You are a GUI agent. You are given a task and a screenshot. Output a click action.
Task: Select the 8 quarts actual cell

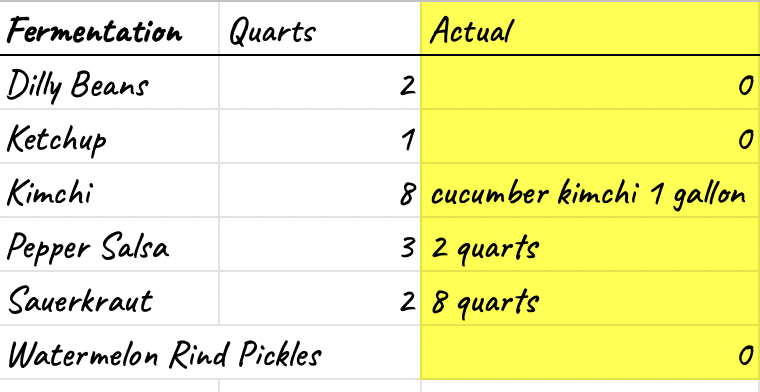click(x=590, y=298)
